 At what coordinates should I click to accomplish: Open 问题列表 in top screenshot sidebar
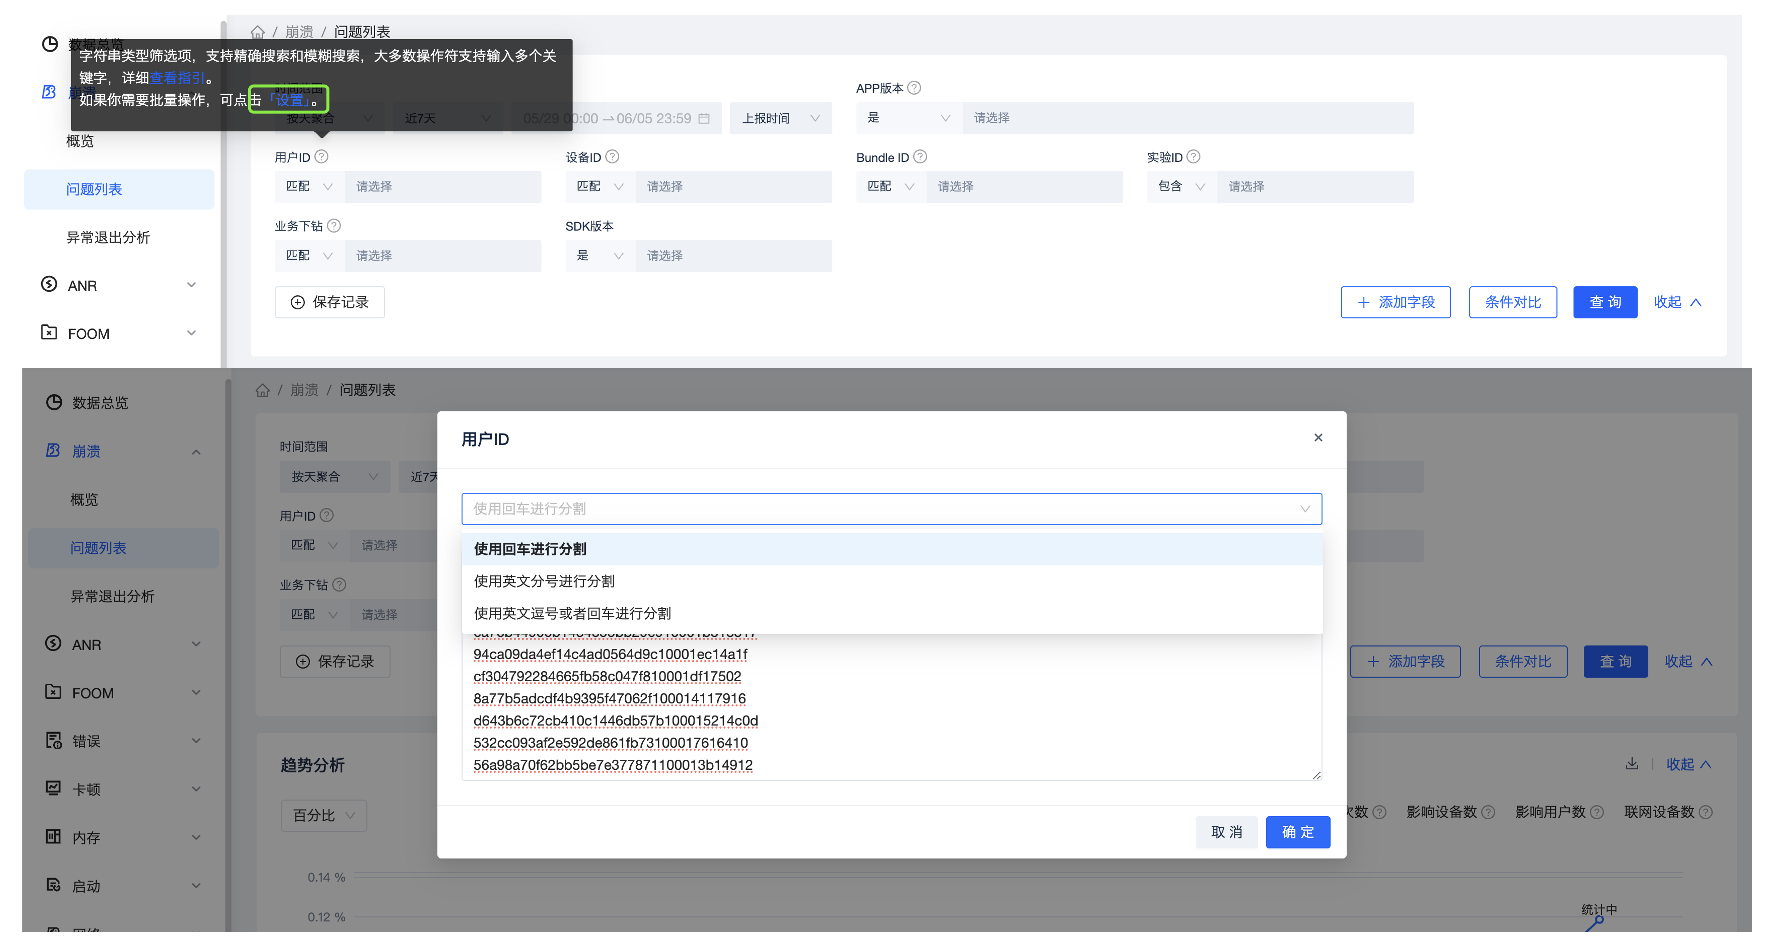pyautogui.click(x=119, y=189)
